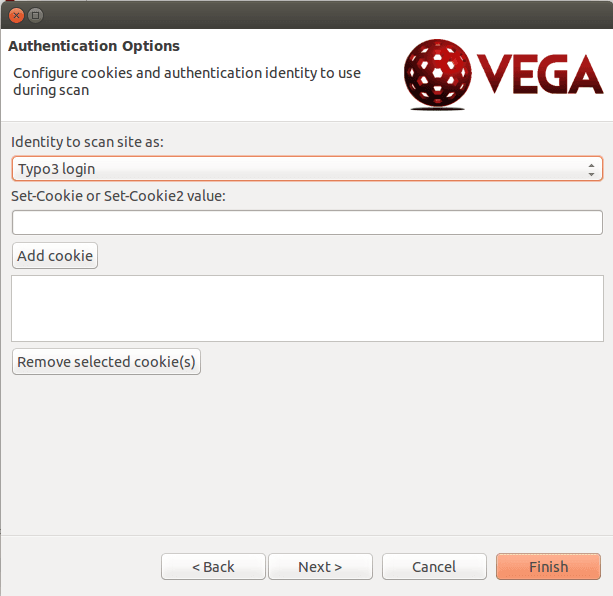This screenshot has height=596, width=613.
Task: Click the Authentication Options heading
Action: pos(94,46)
